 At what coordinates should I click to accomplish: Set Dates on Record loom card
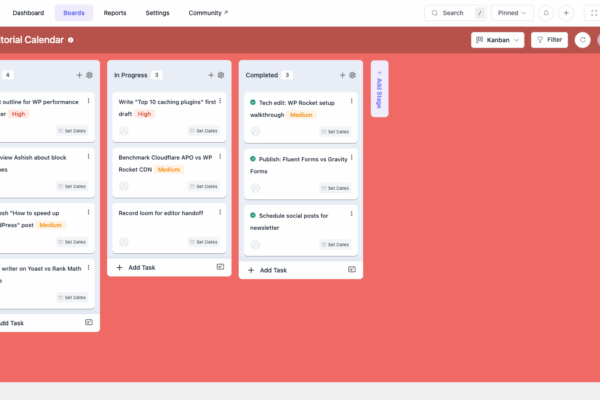(204, 242)
